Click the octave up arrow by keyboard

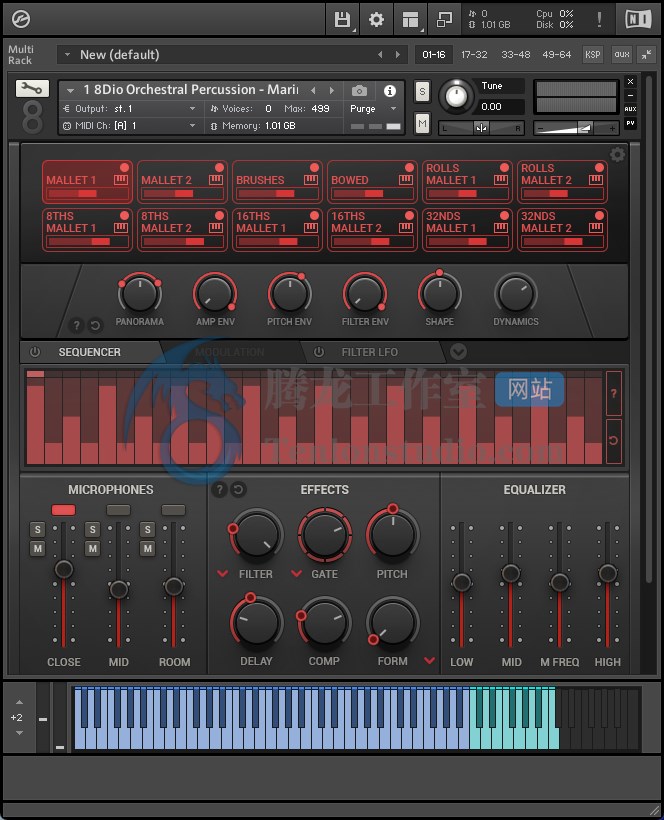tap(19, 702)
